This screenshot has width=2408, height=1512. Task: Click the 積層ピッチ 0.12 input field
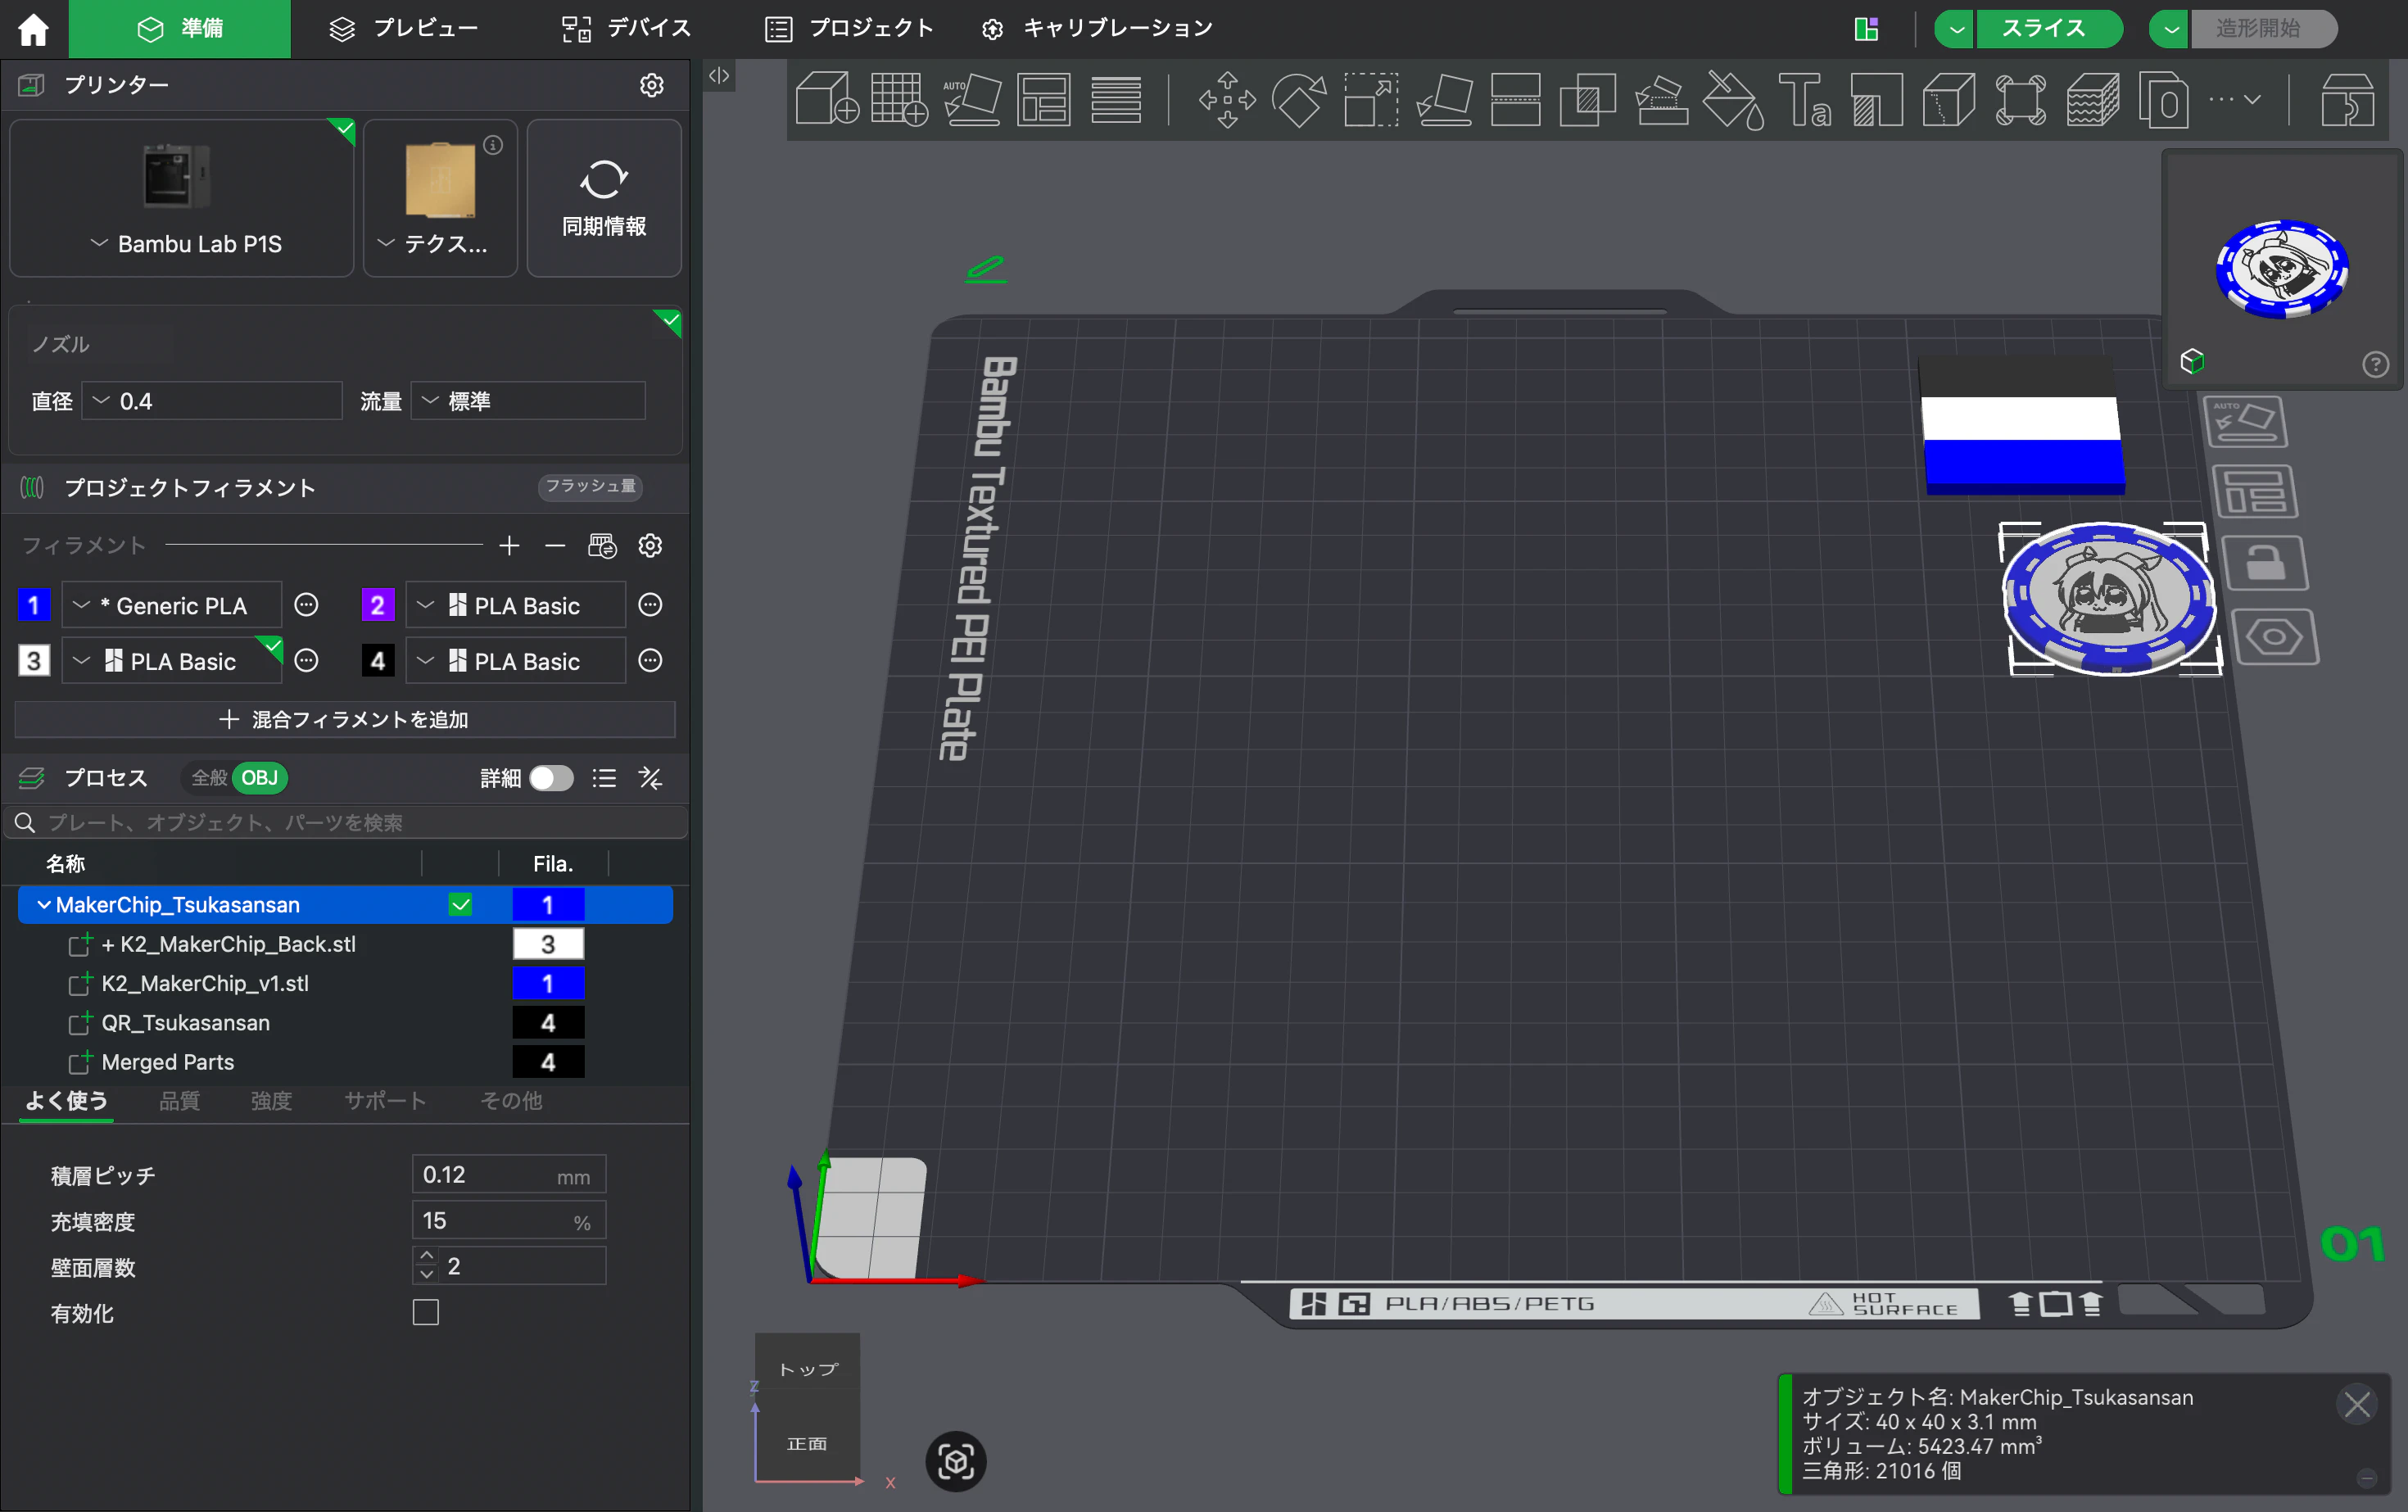click(509, 1175)
